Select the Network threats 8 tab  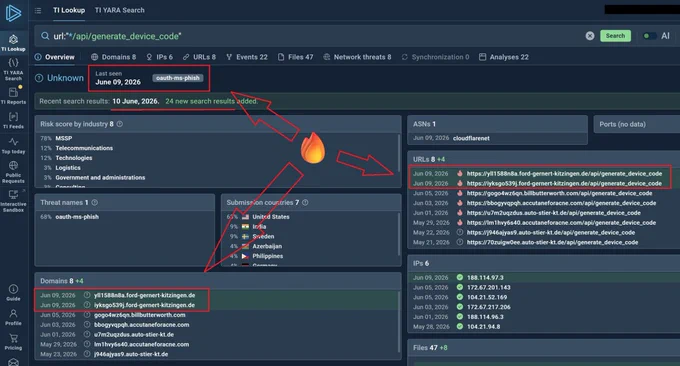(357, 57)
